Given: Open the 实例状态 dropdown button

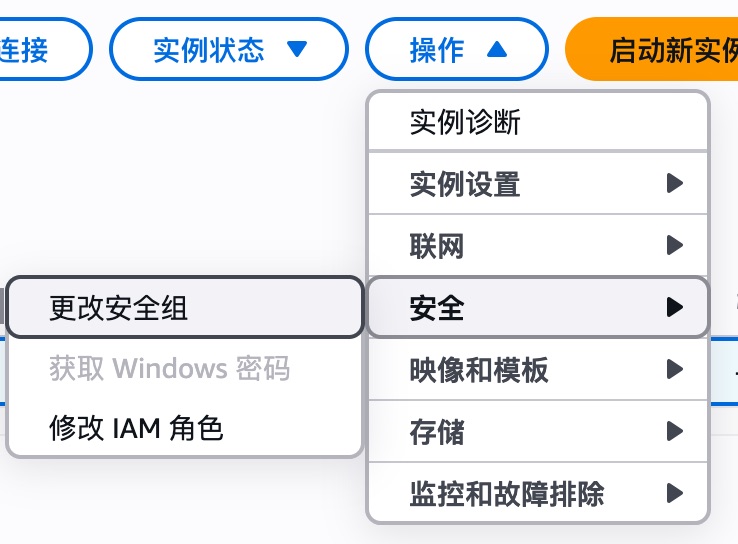Looking at the screenshot, I should 228,48.
